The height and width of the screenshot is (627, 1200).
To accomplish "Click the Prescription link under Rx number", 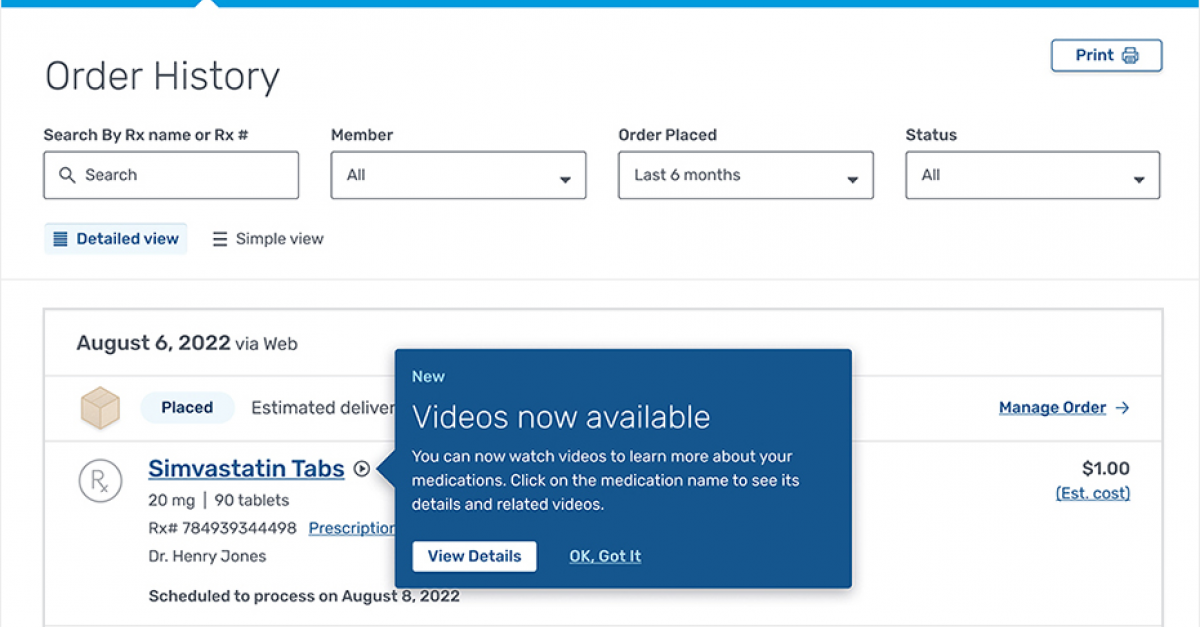I will point(352,528).
